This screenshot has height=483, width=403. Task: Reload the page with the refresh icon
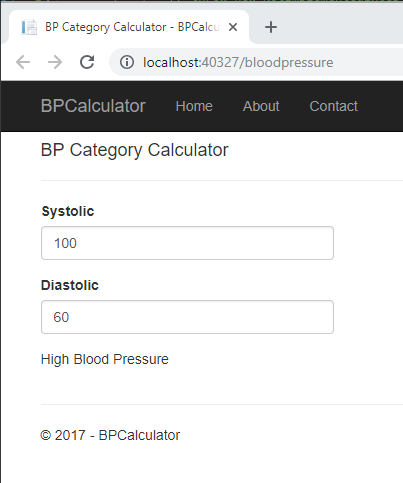point(87,62)
